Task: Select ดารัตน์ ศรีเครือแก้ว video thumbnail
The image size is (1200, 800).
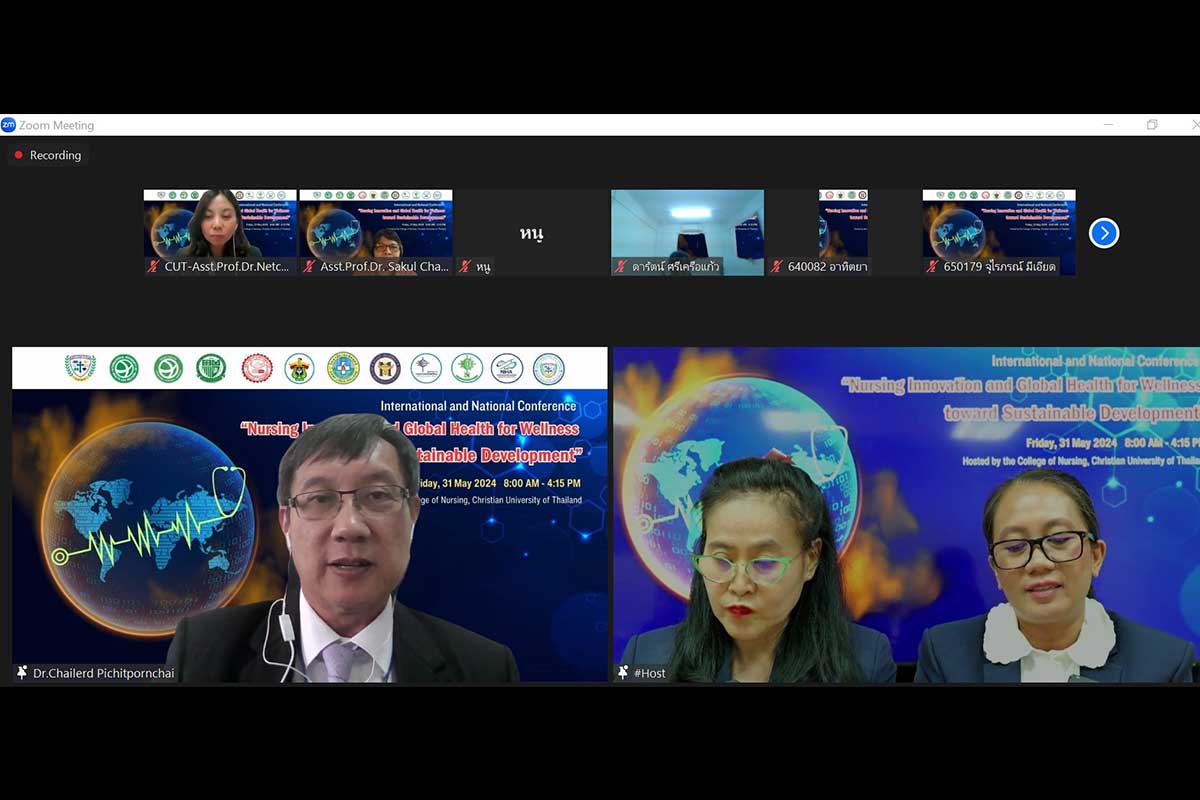Action: pyautogui.click(x=688, y=225)
